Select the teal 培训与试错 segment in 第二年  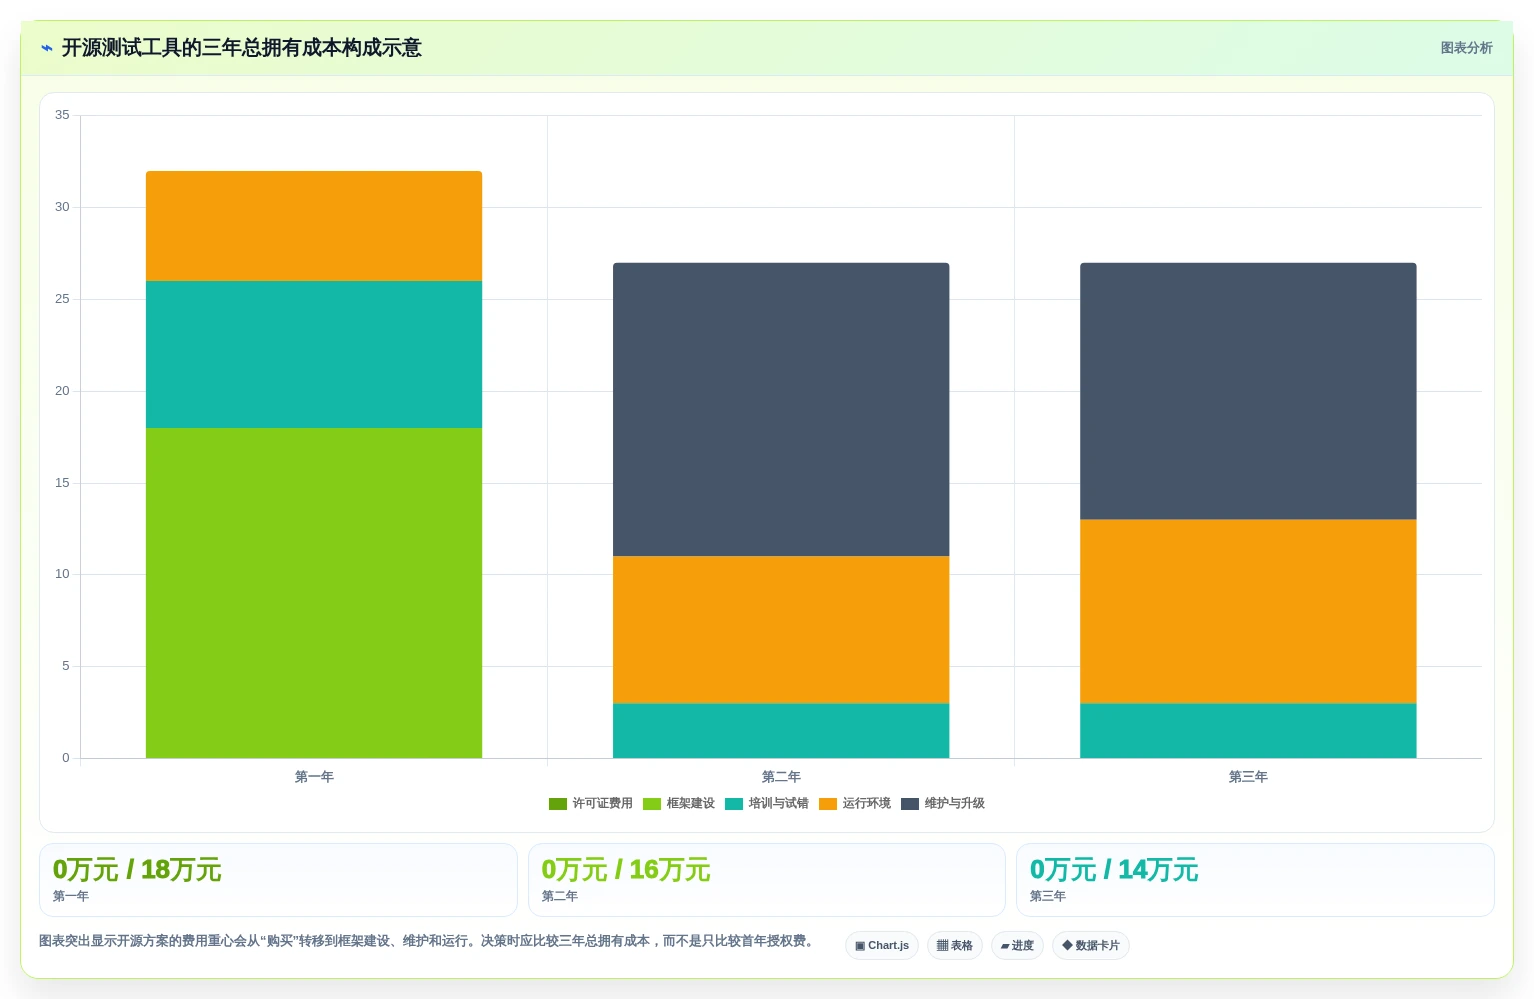[x=781, y=731]
